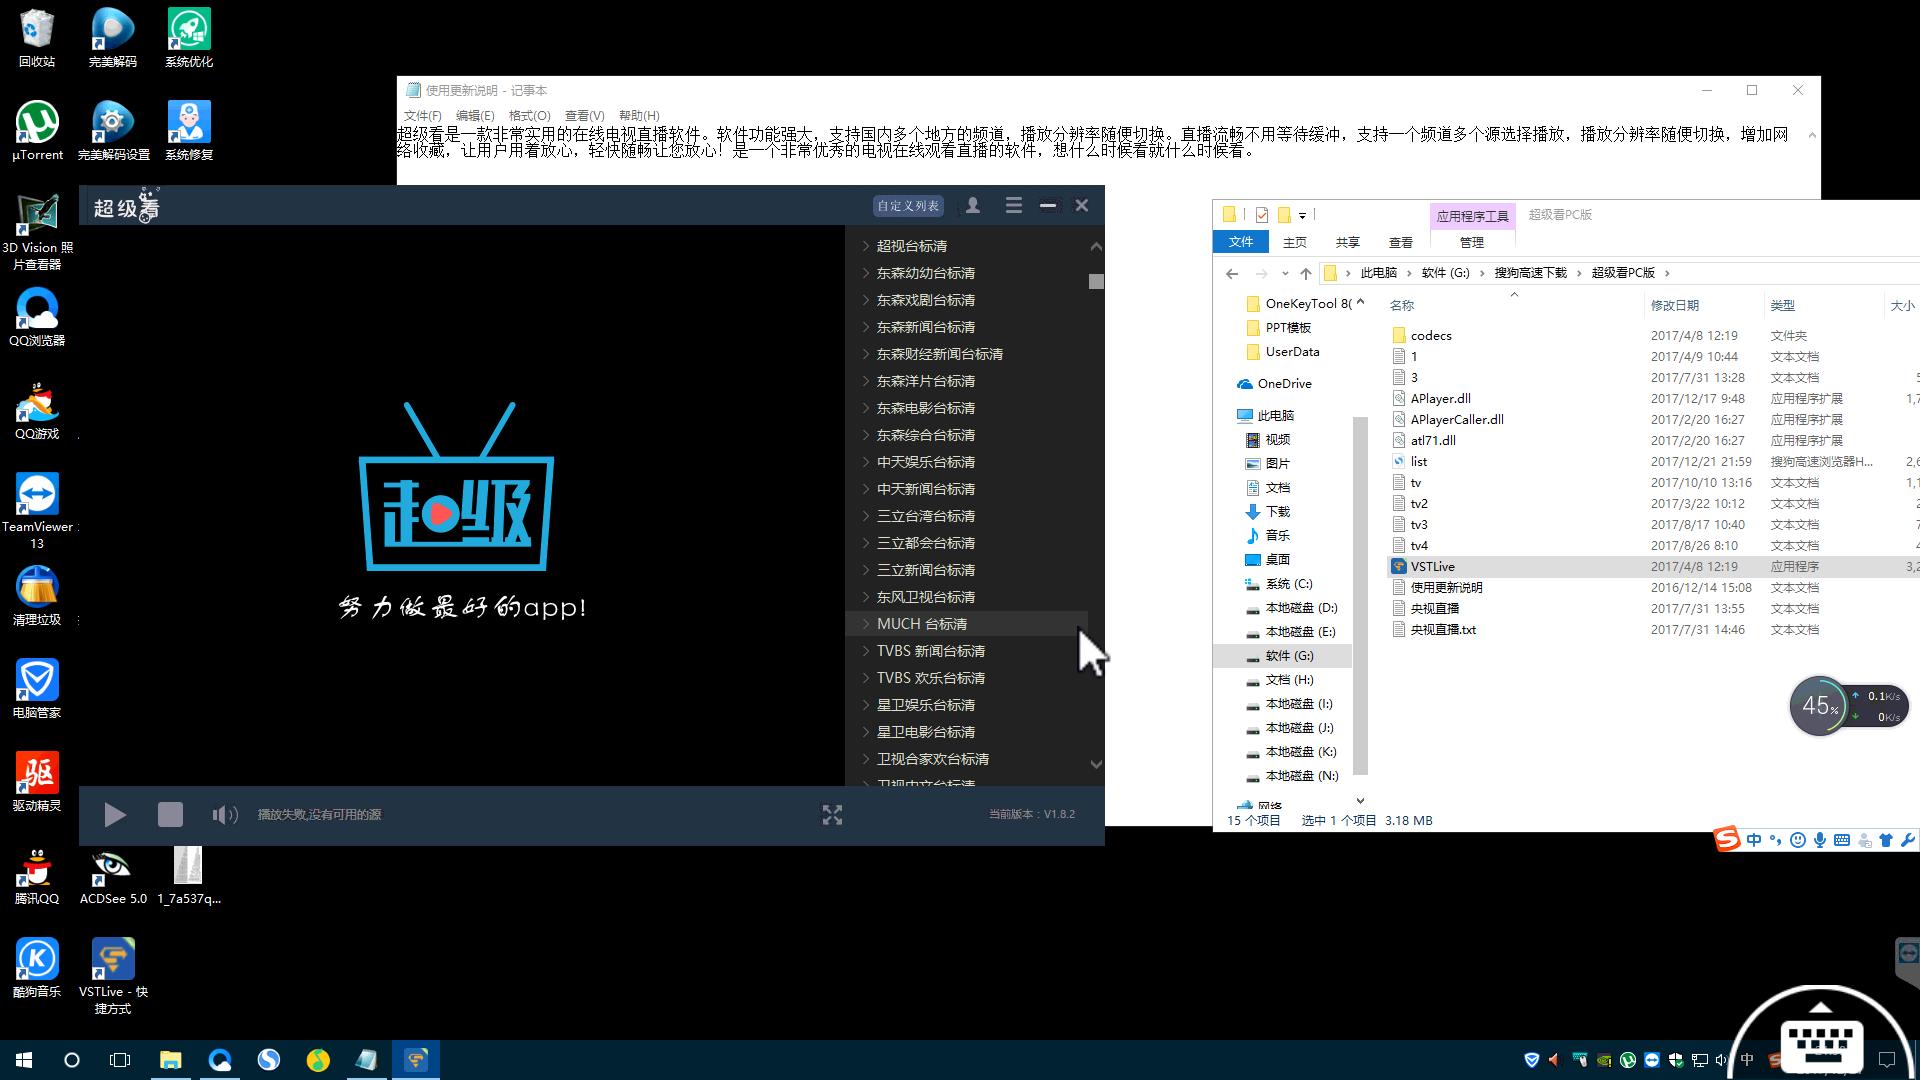The image size is (1920, 1080).
Task: Click the Windows Start button
Action: coord(24,1060)
